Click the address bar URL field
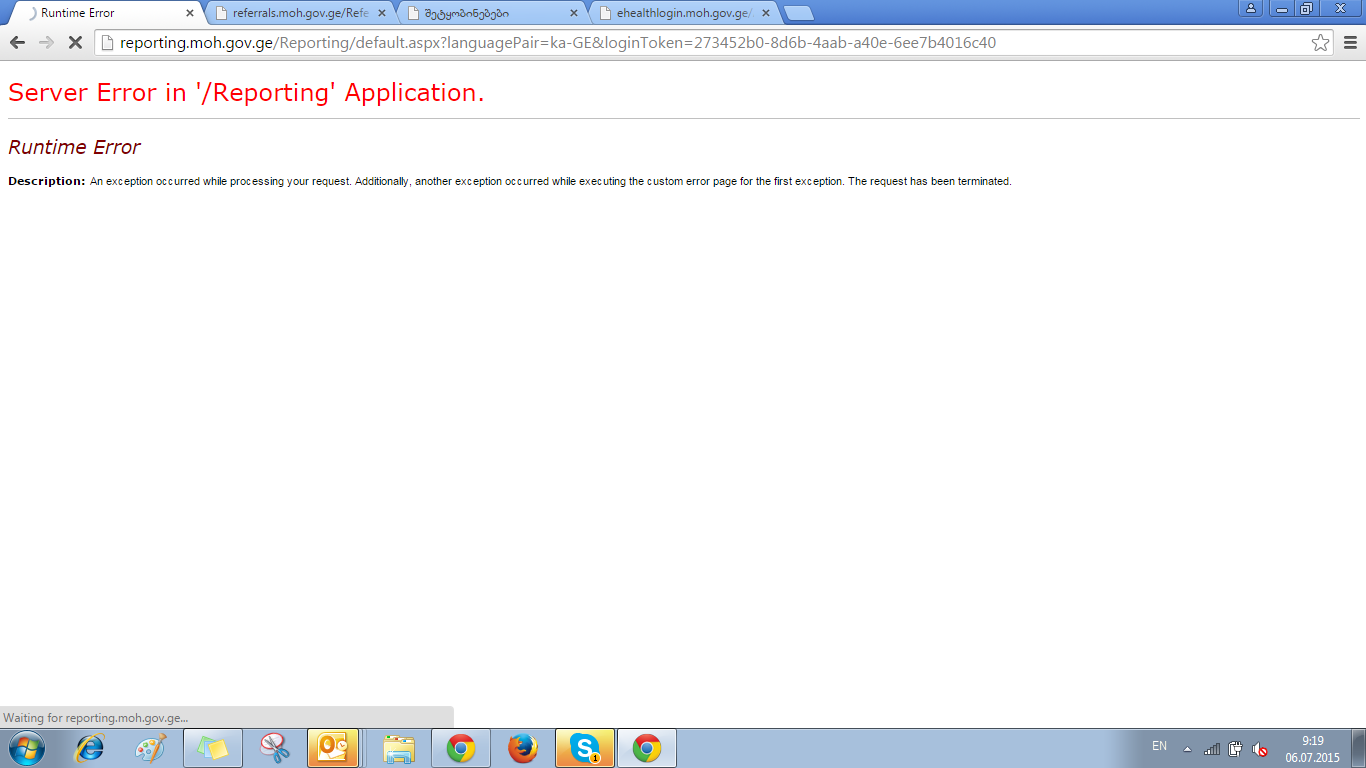Screen dimensions: 1366x768 (x=700, y=43)
